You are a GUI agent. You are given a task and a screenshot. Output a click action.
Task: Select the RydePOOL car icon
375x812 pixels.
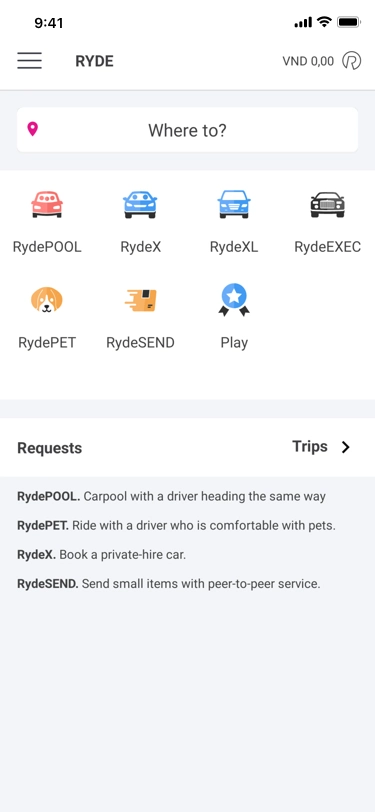47,204
